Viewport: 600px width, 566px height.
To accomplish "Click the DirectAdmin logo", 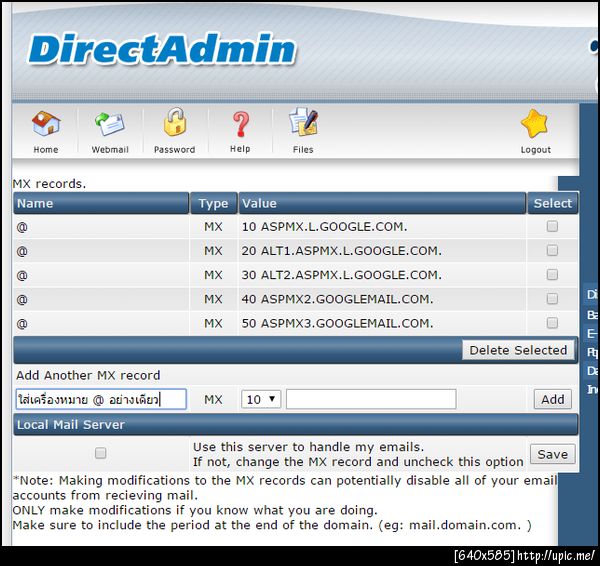I will (x=162, y=49).
